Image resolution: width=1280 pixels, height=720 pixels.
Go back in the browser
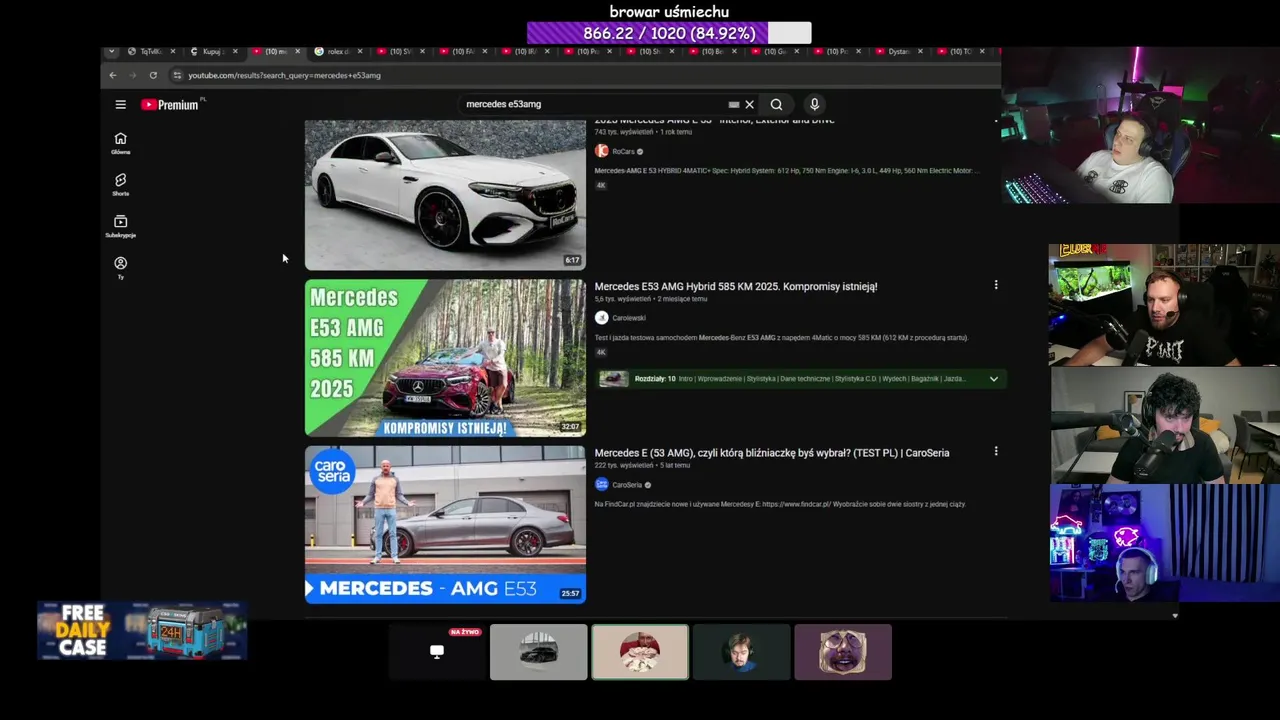pos(112,75)
